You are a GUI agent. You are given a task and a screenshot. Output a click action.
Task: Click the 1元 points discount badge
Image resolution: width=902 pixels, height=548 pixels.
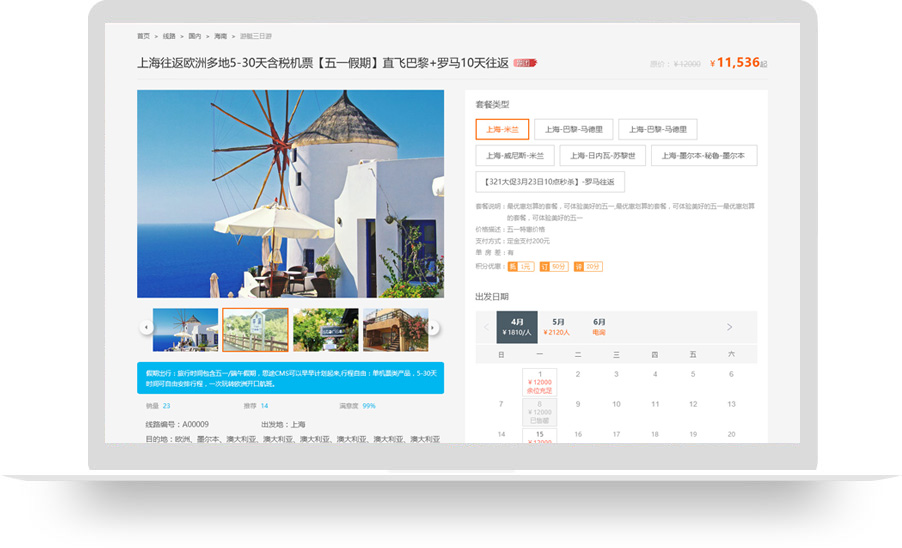click(520, 267)
